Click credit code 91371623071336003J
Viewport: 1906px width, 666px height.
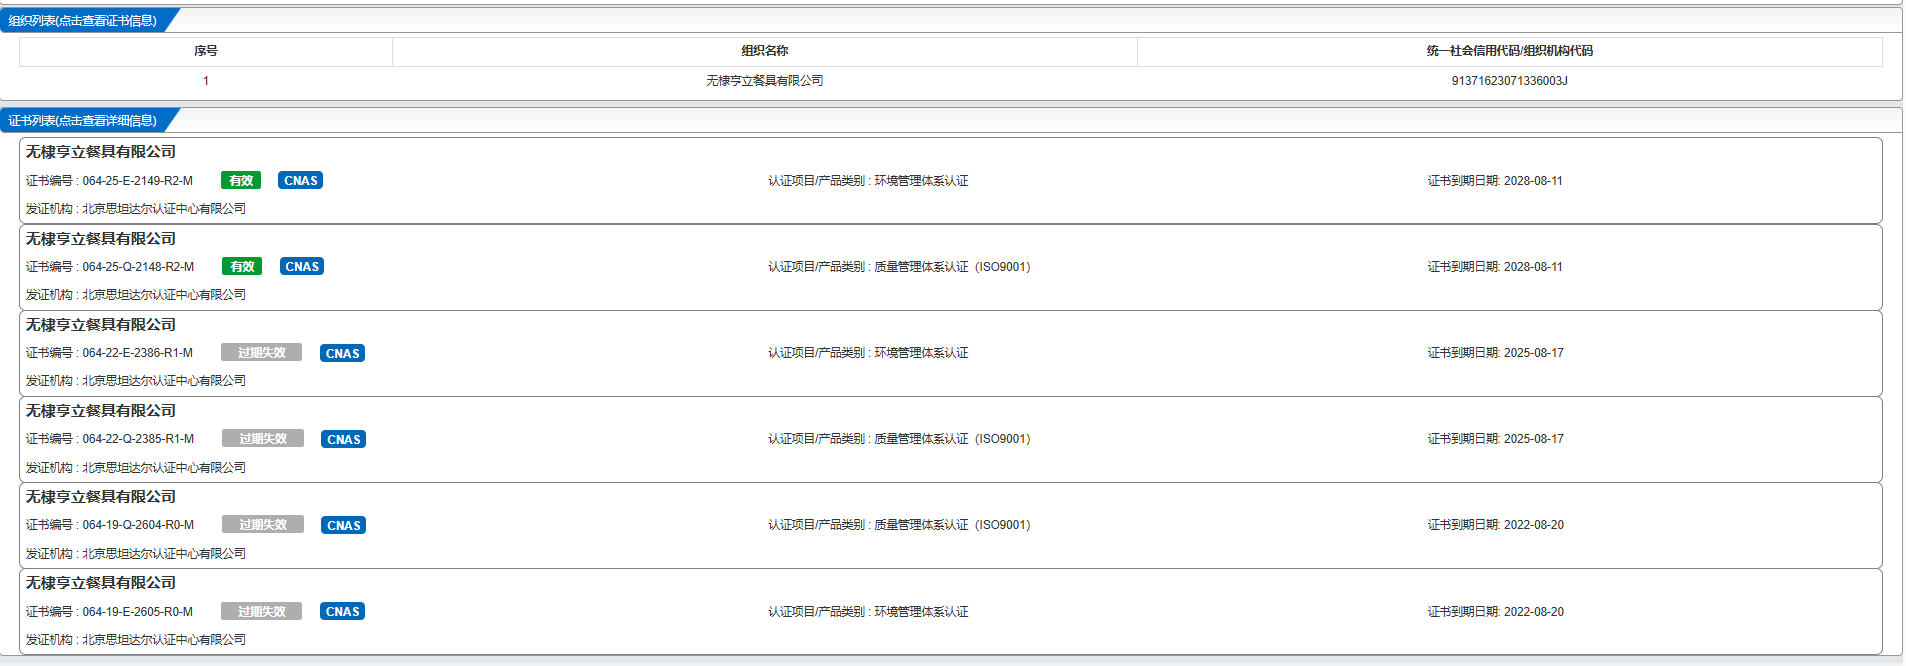pos(1510,81)
